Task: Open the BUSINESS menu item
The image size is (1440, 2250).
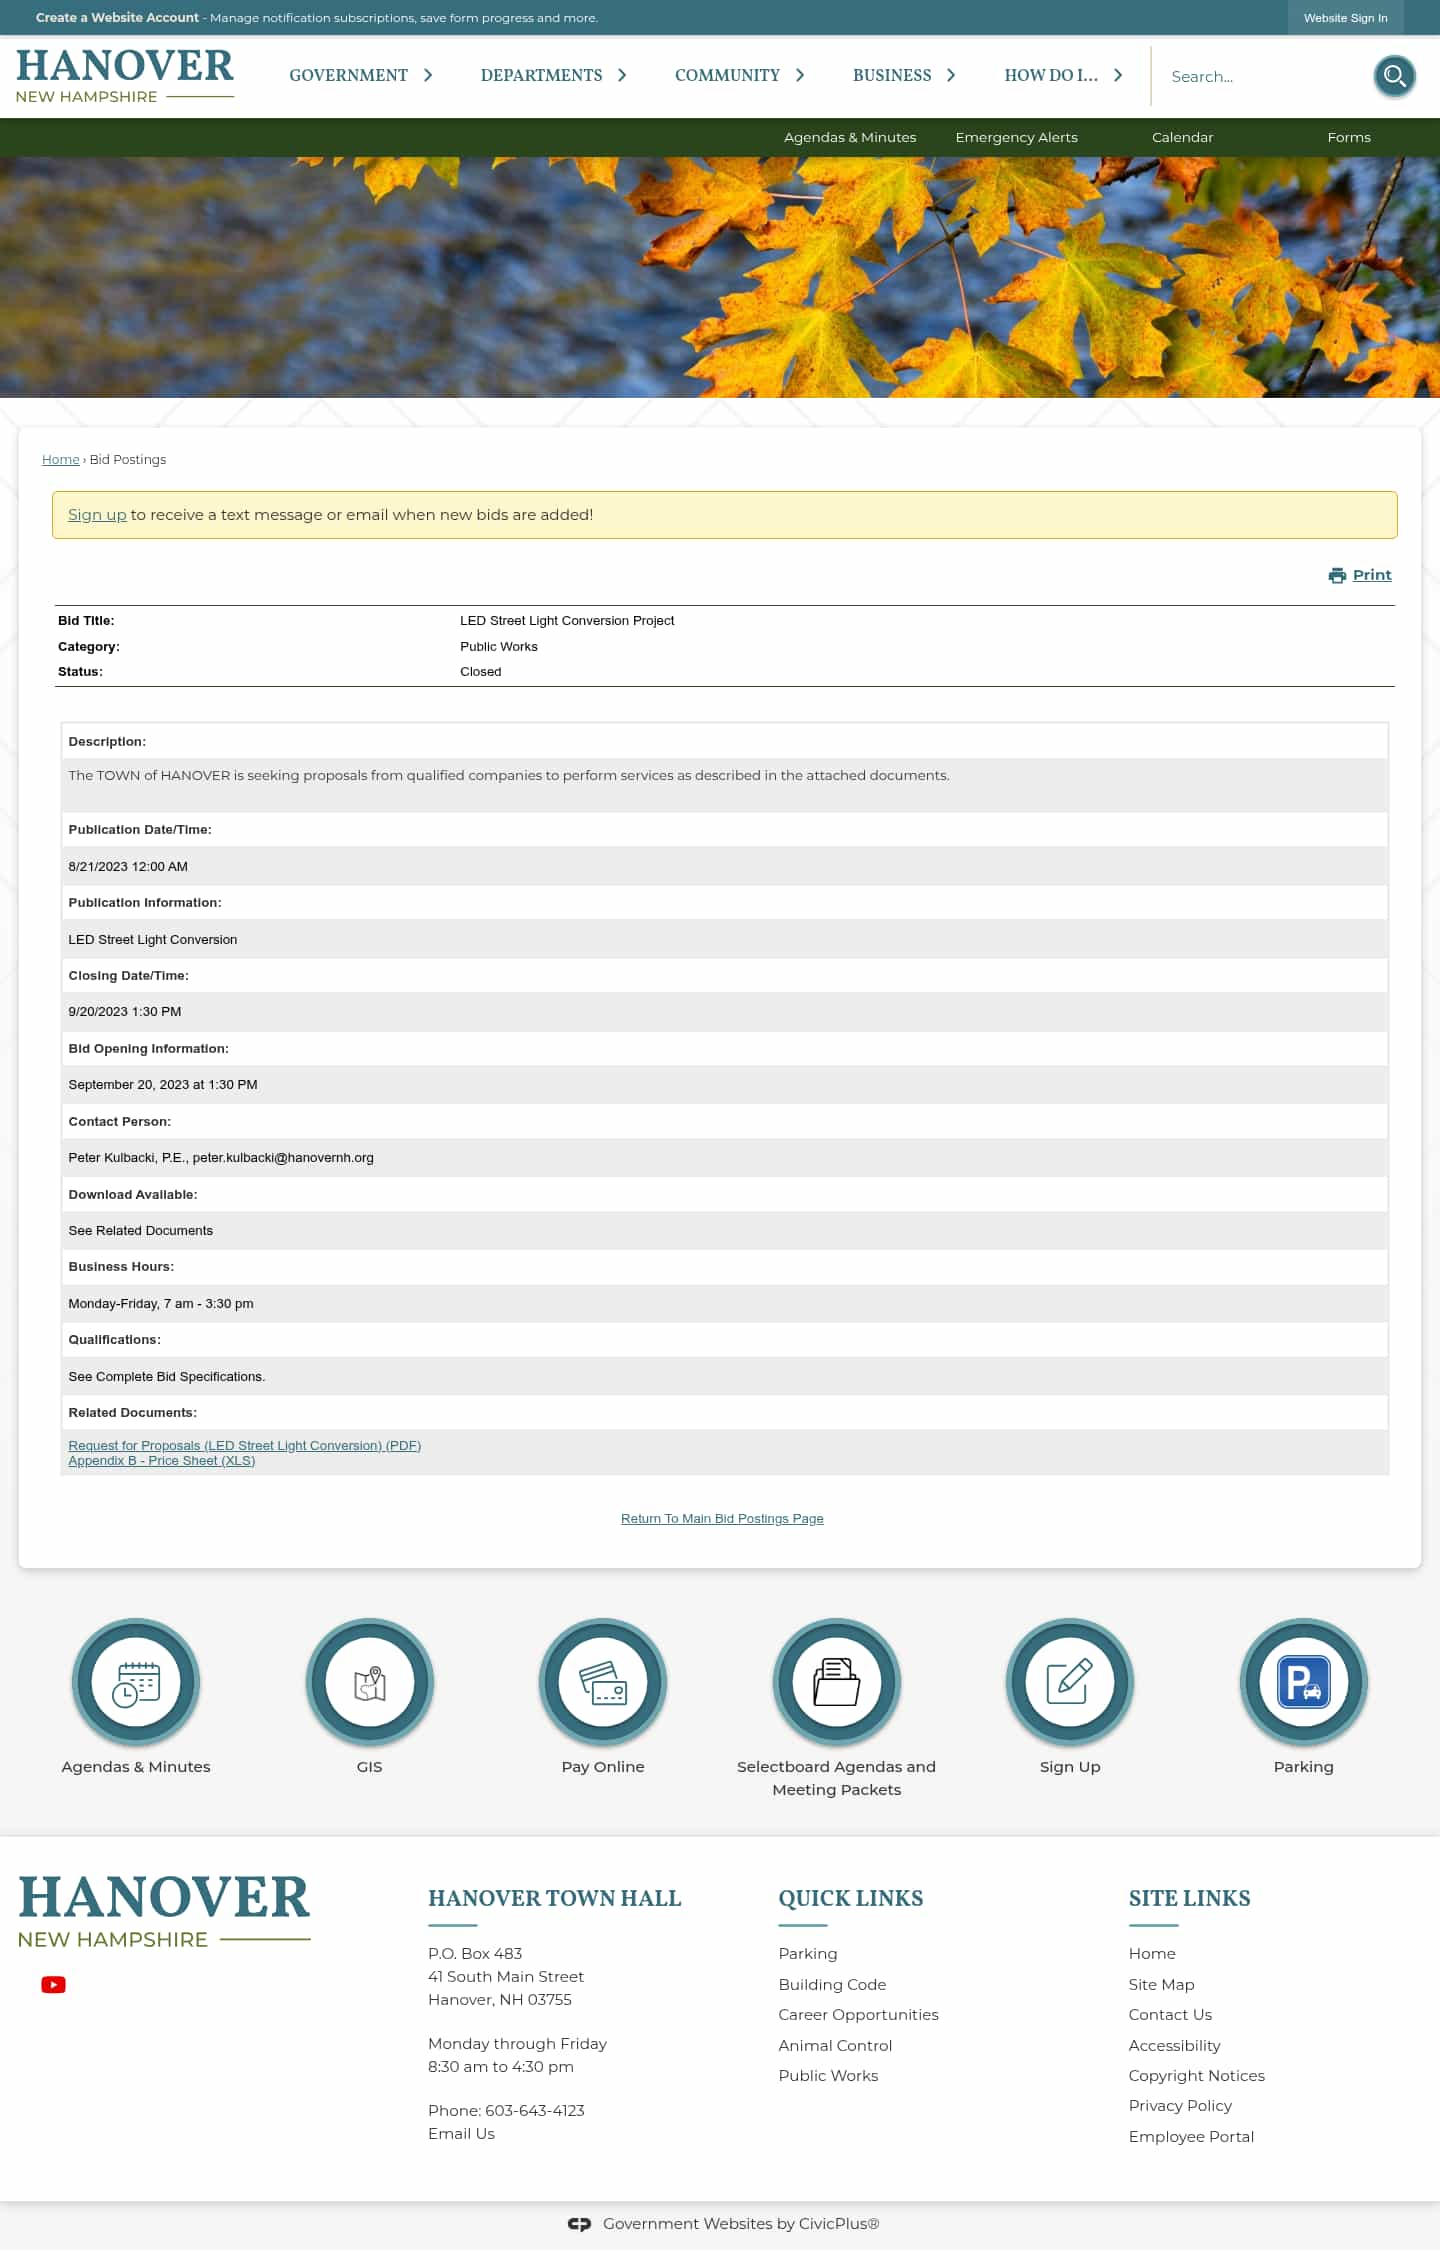Action: click(892, 75)
